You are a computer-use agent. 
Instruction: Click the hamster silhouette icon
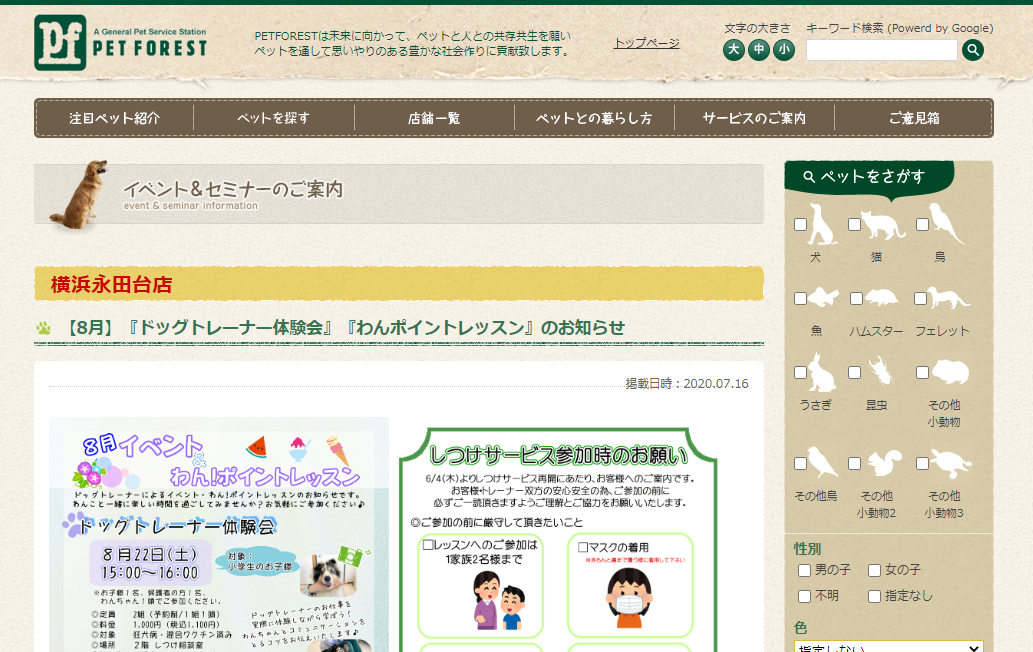(x=881, y=298)
